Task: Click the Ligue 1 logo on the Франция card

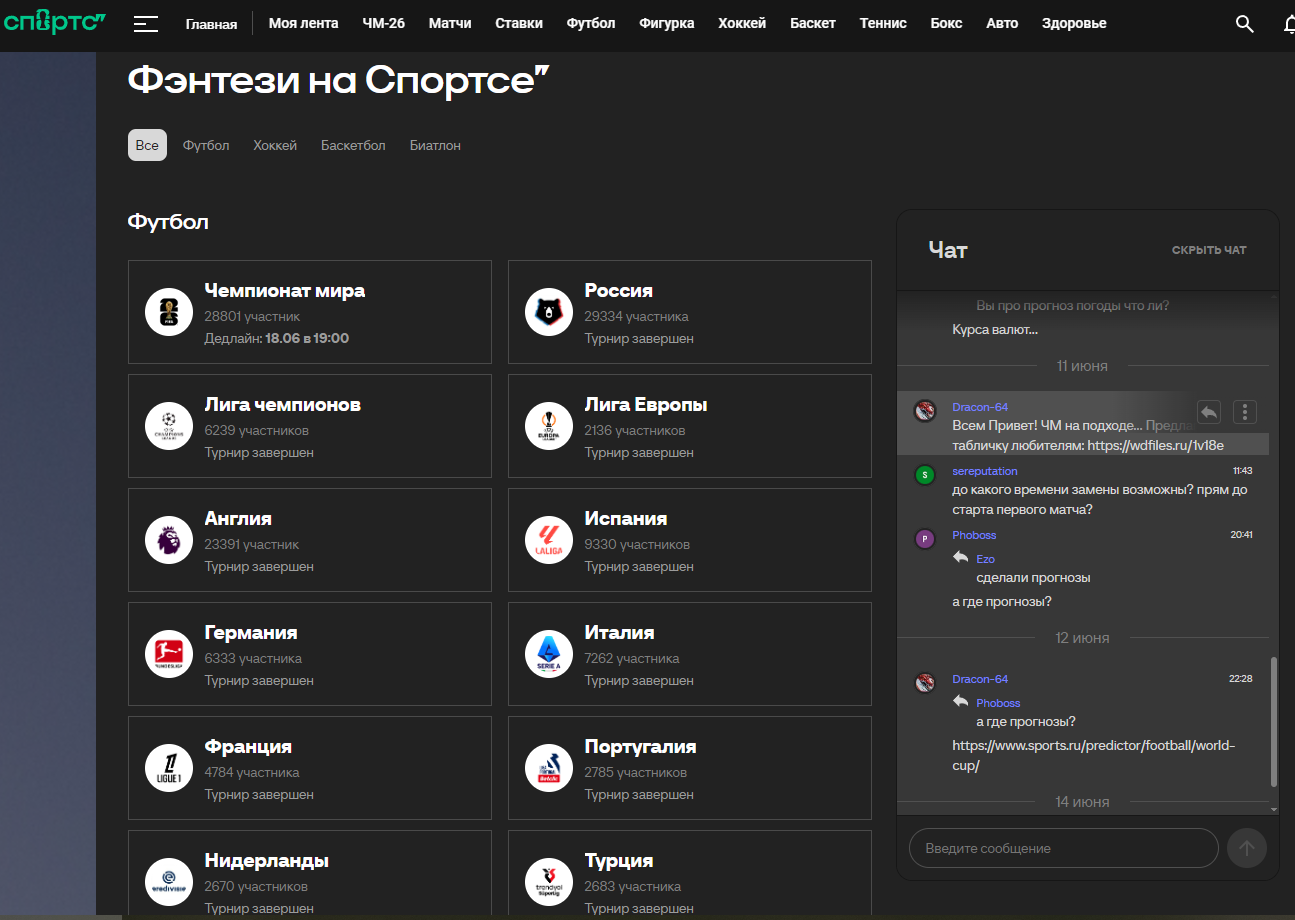Action: [x=169, y=769]
